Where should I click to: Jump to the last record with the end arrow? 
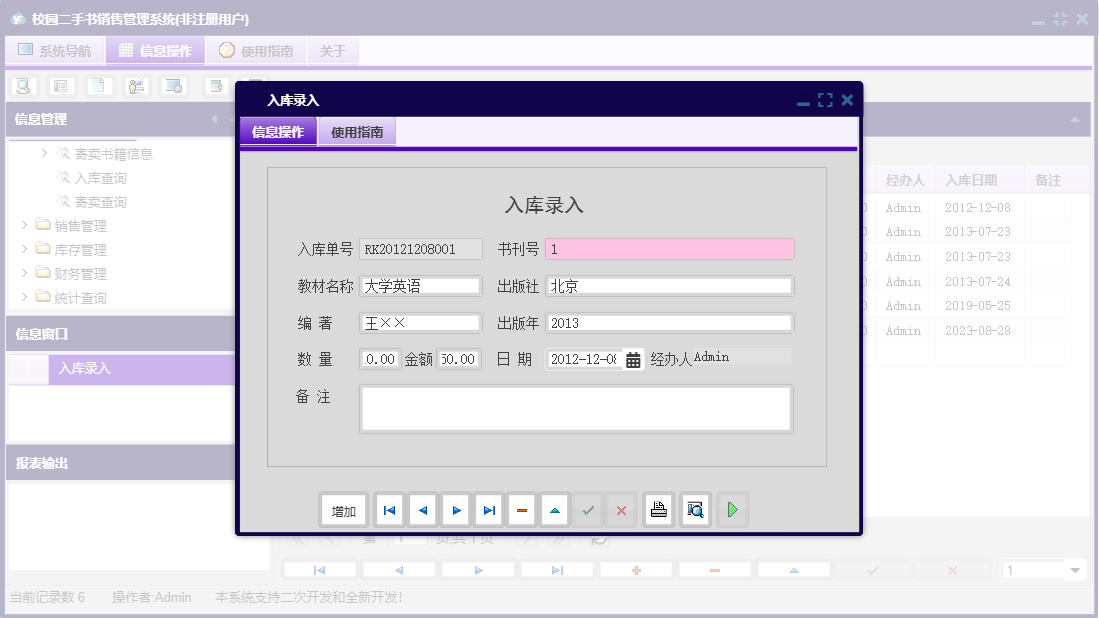(x=488, y=509)
